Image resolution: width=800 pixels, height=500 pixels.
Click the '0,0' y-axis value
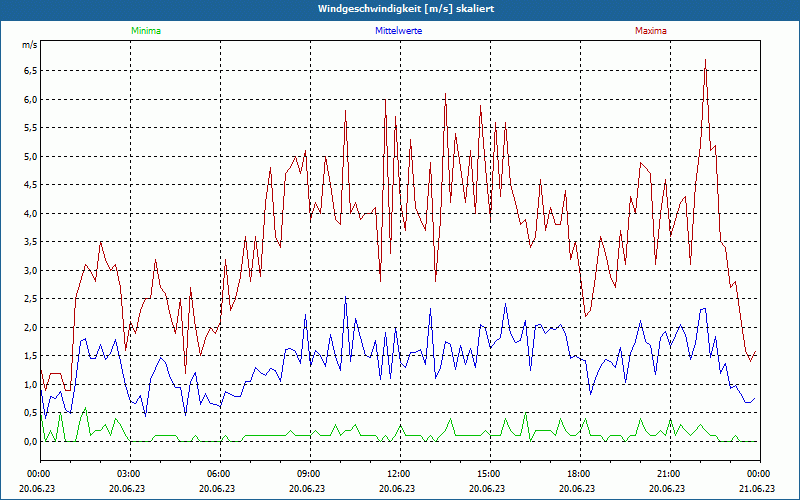(x=31, y=442)
